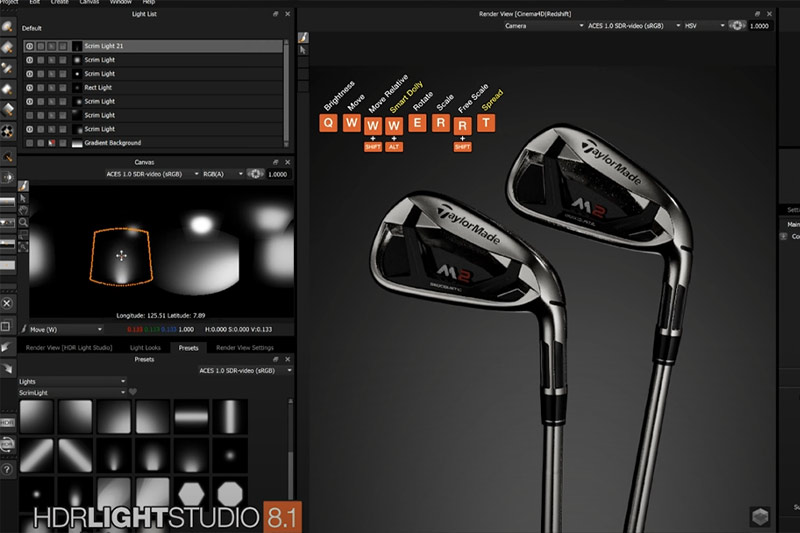Click the brush tool in Render View toolbar

(x=303, y=37)
